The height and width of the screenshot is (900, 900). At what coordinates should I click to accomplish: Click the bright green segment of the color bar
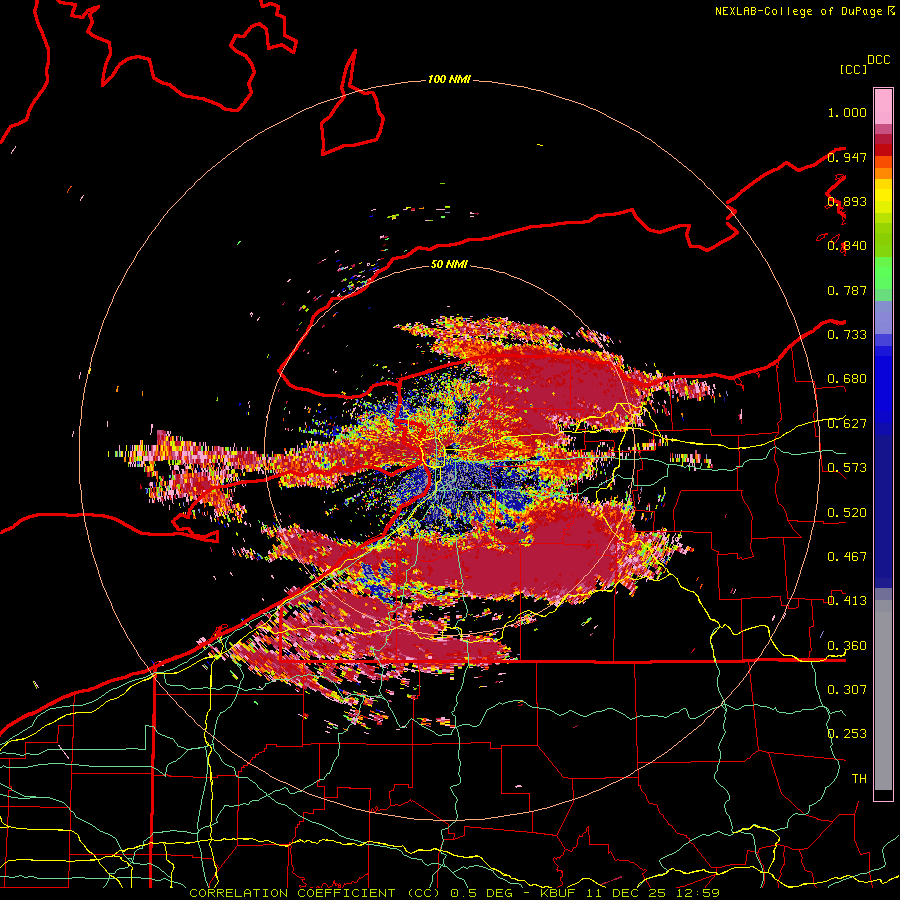coord(883,273)
